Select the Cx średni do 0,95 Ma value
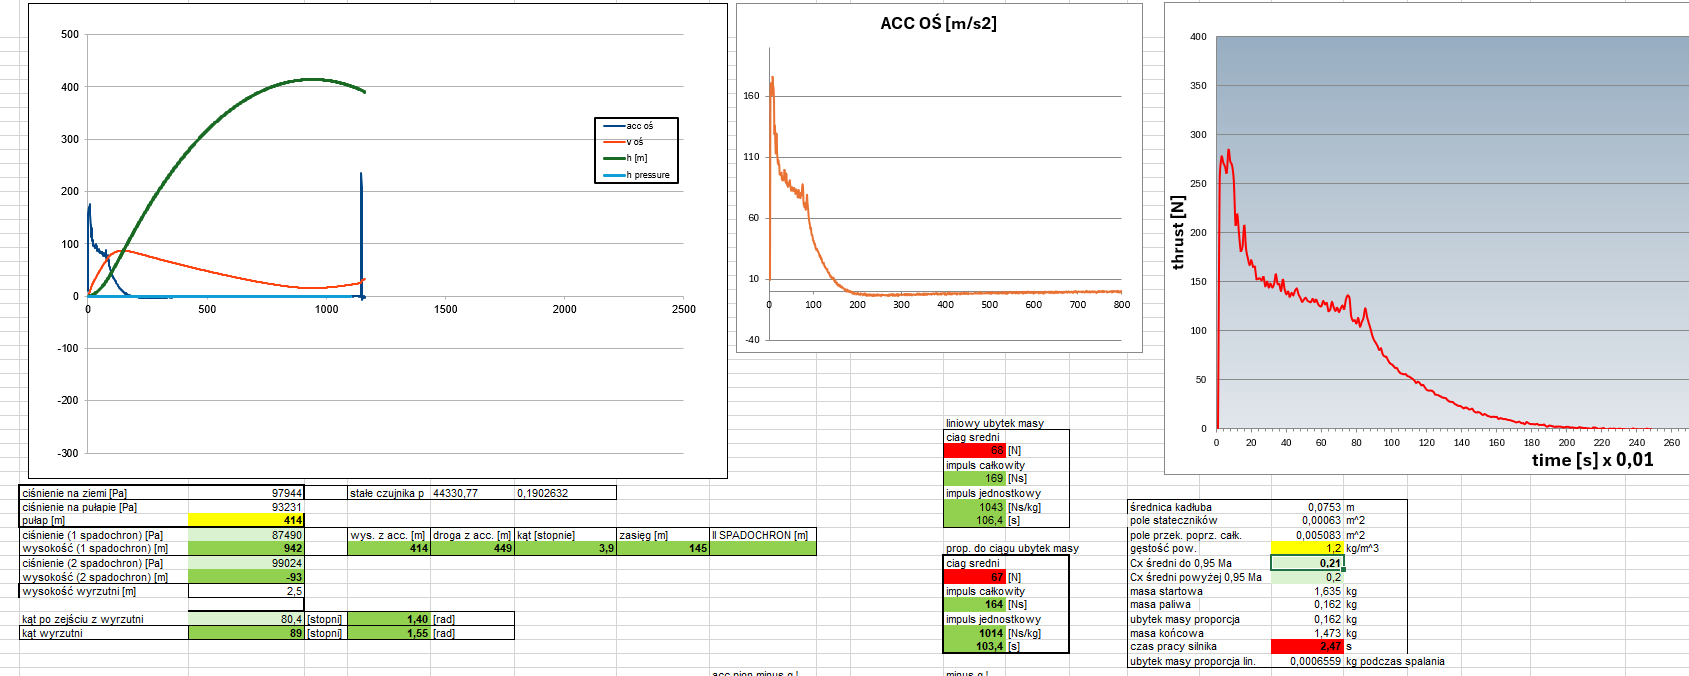Screen dimensions: 1689x676 (1306, 563)
